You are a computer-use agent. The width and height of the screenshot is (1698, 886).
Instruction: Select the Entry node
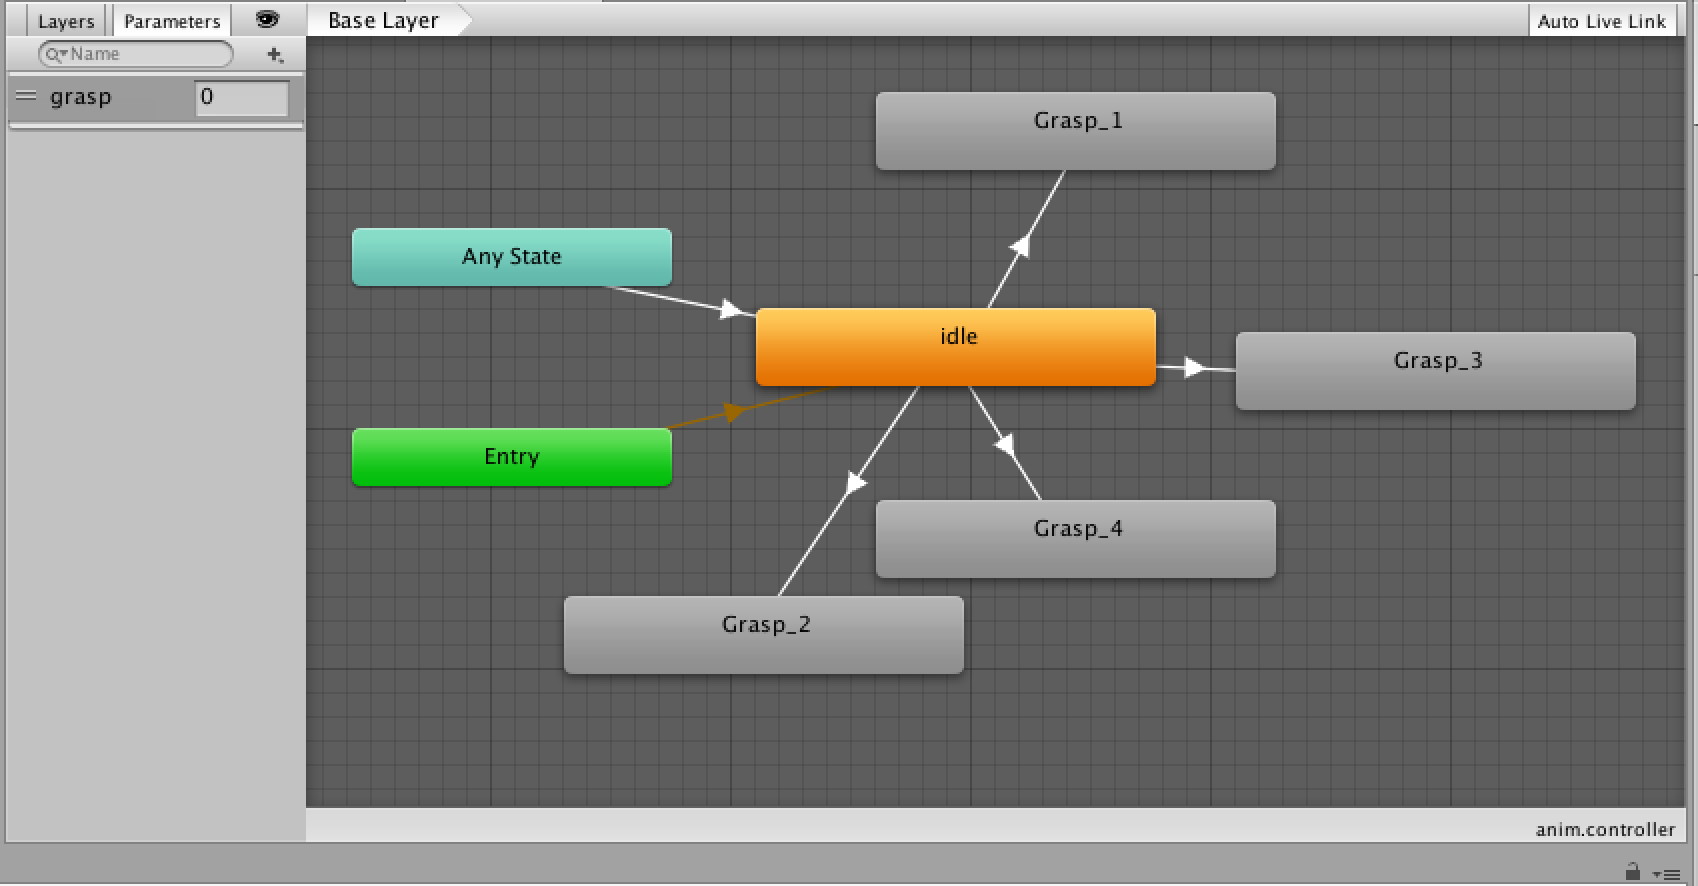point(512,457)
